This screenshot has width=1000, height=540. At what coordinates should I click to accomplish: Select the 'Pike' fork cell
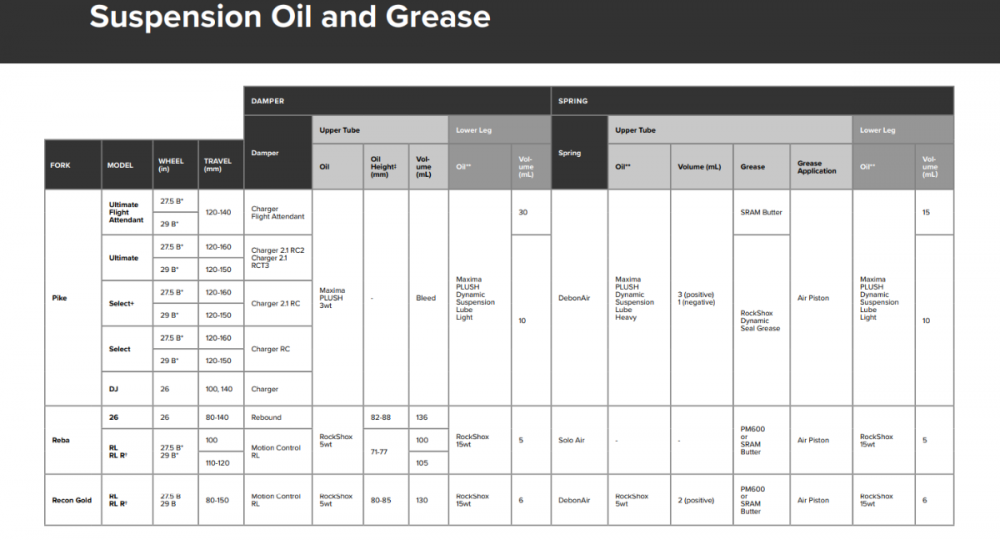[73, 298]
